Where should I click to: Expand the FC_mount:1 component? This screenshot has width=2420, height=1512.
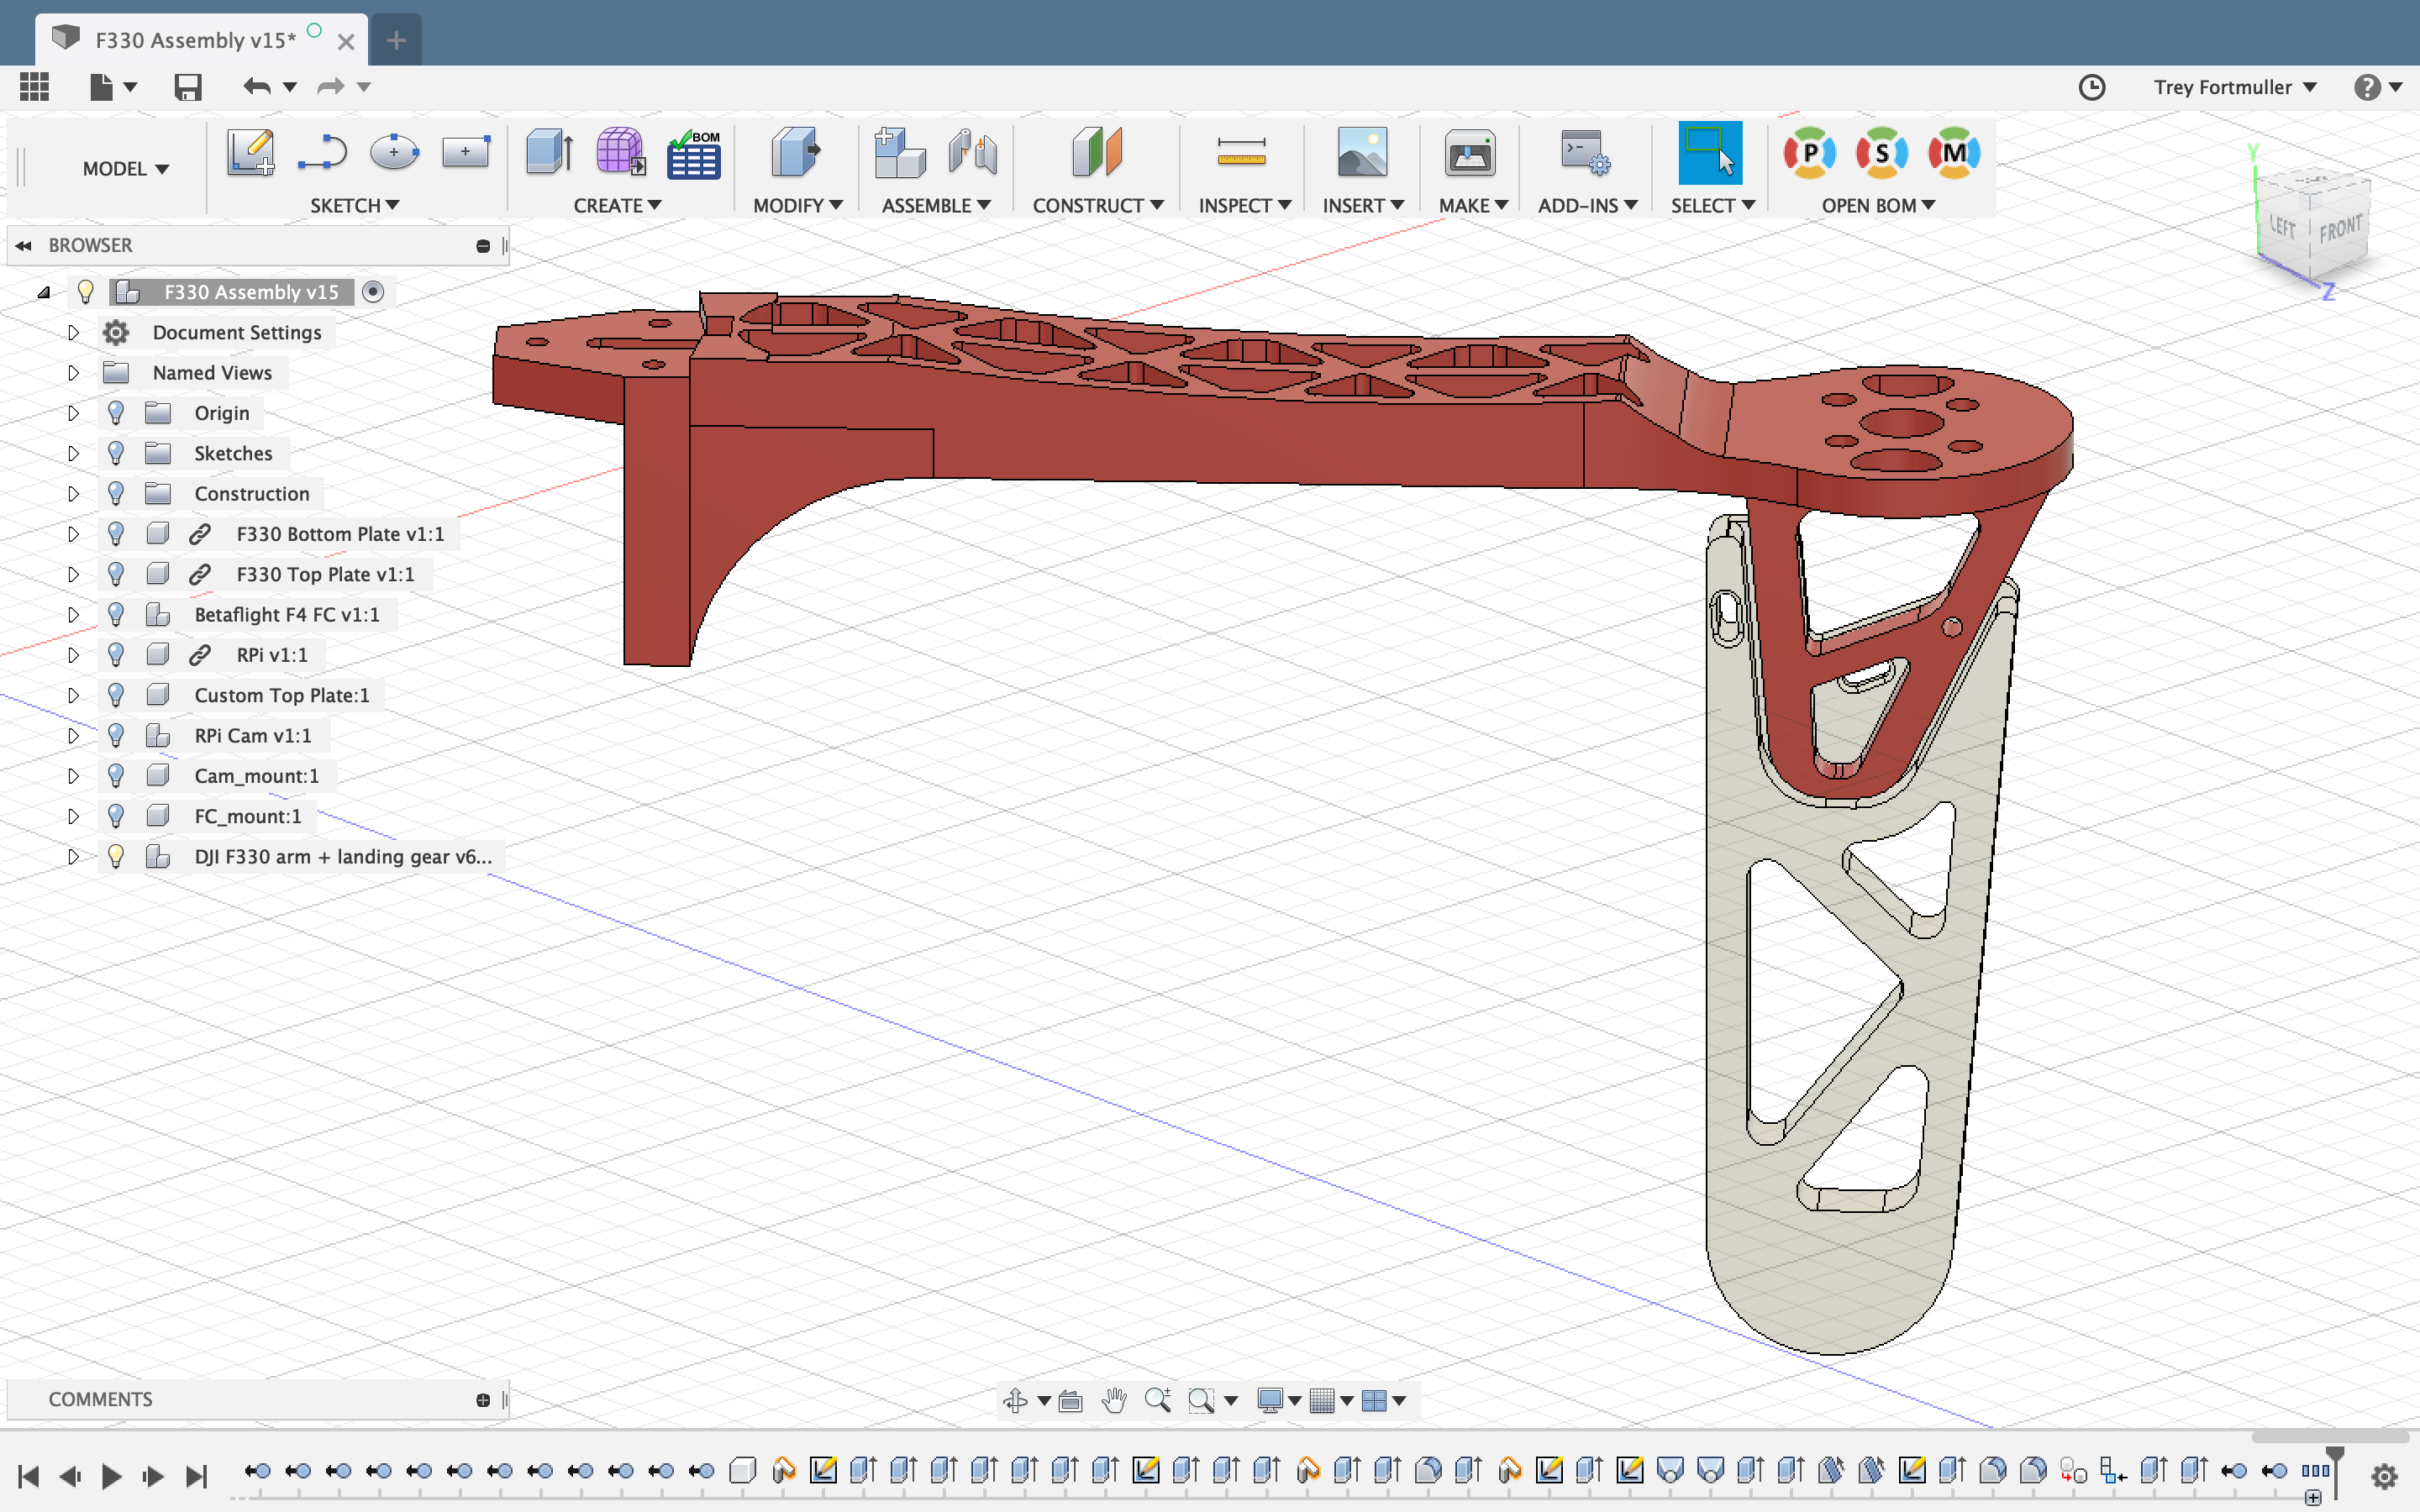(73, 816)
